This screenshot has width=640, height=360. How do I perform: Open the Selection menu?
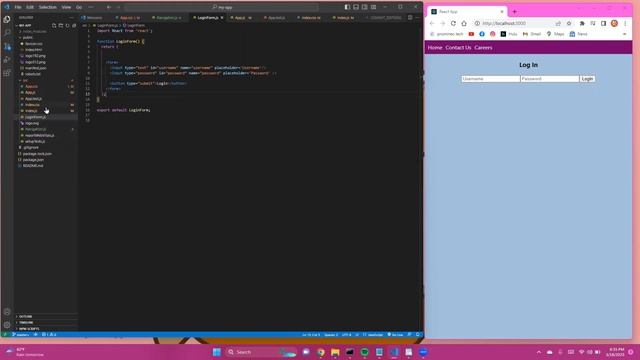(48, 7)
